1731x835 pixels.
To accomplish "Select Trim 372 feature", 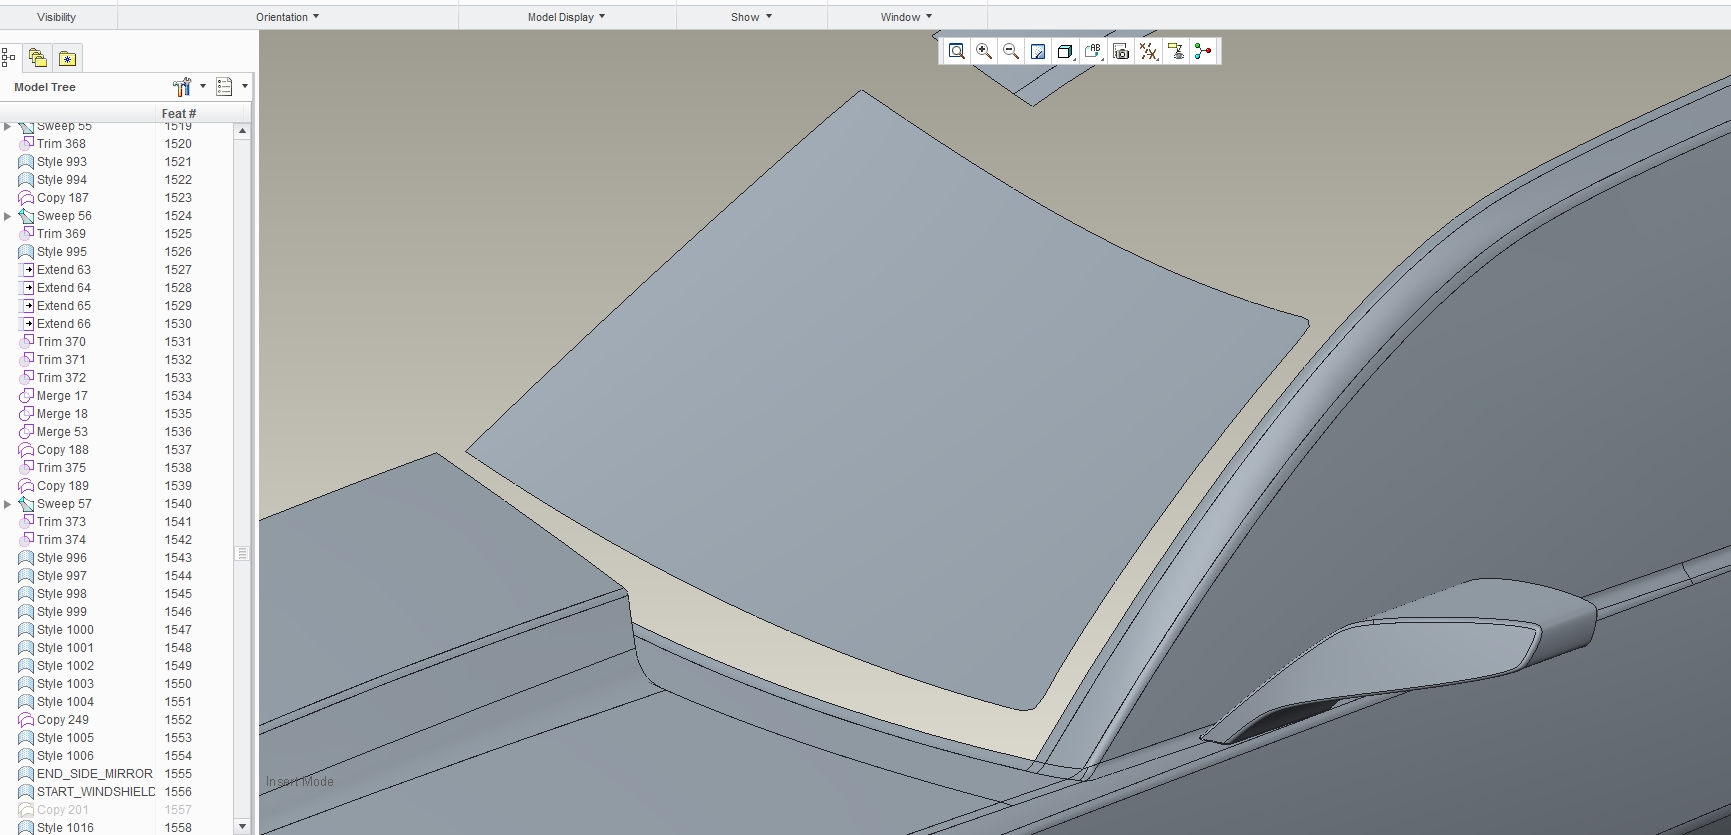I will tap(61, 378).
